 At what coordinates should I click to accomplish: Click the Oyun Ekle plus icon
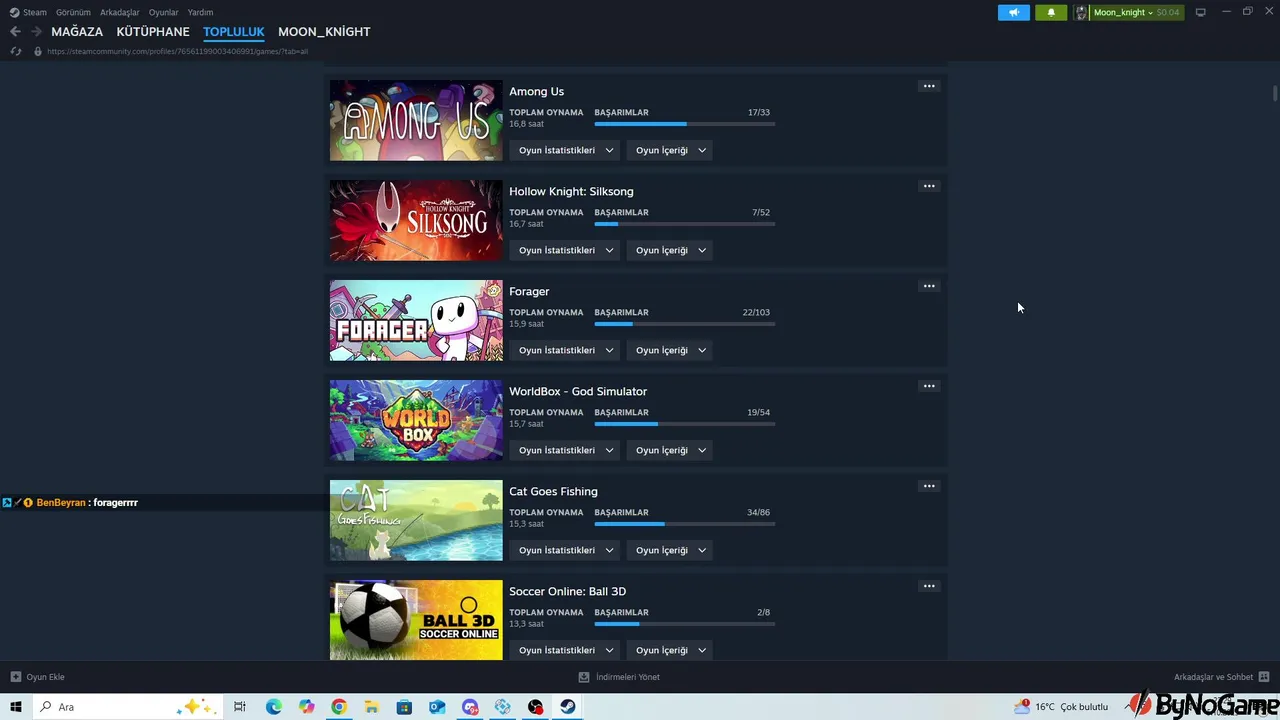coord(15,677)
